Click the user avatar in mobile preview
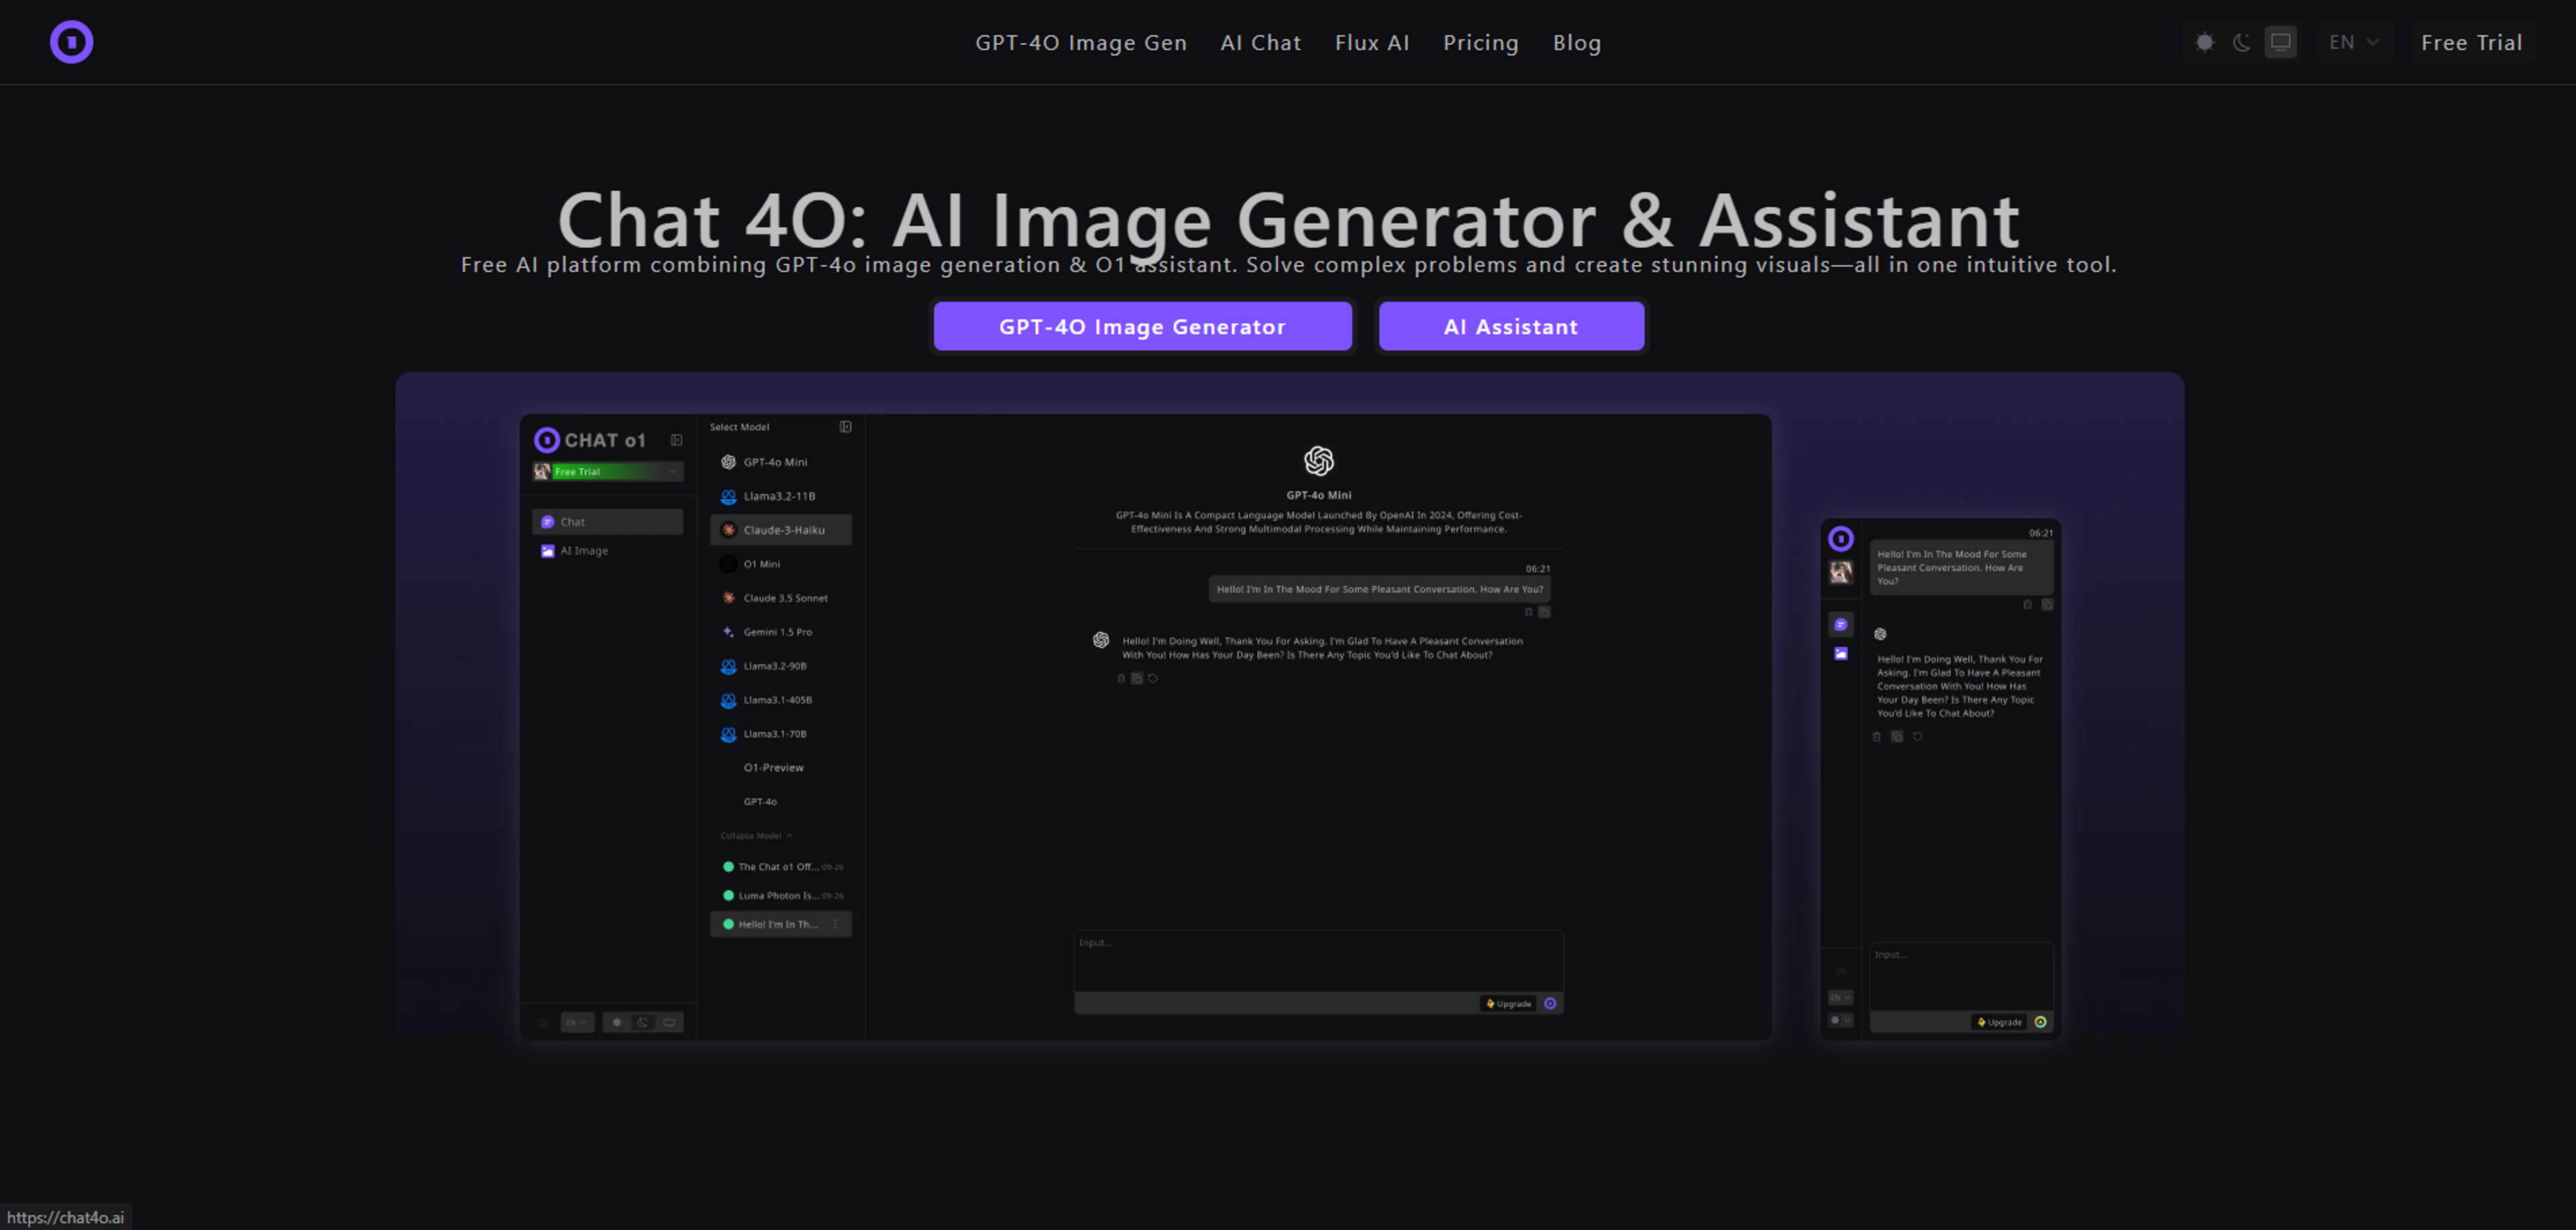Screen dimensions: 2576x1230 point(1840,572)
